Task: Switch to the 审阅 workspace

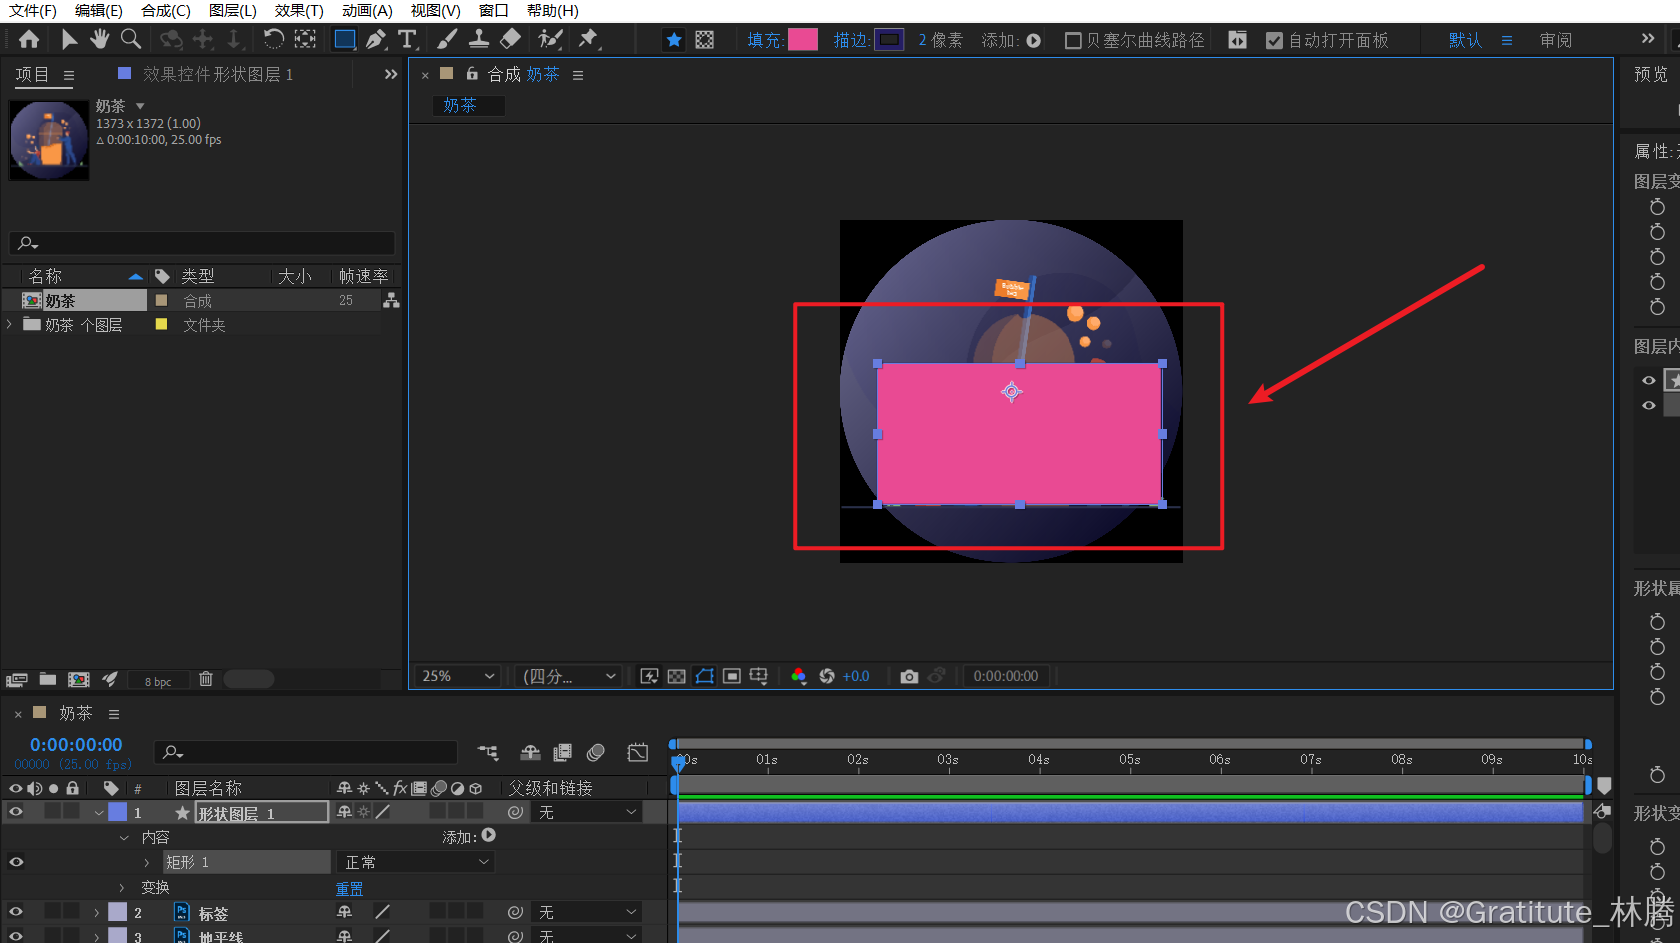Action: click(x=1556, y=40)
